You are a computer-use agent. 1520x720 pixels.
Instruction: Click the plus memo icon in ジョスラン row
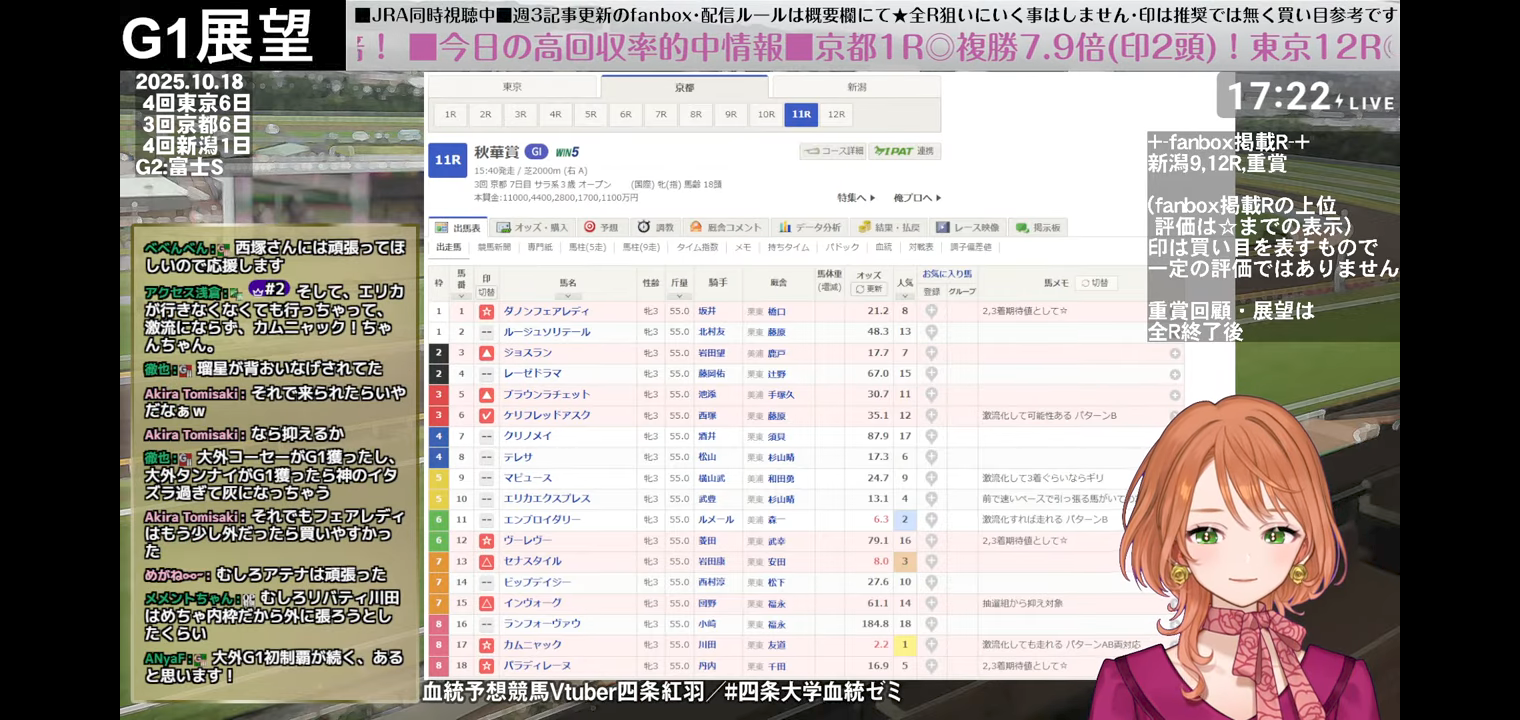[x=1174, y=353]
